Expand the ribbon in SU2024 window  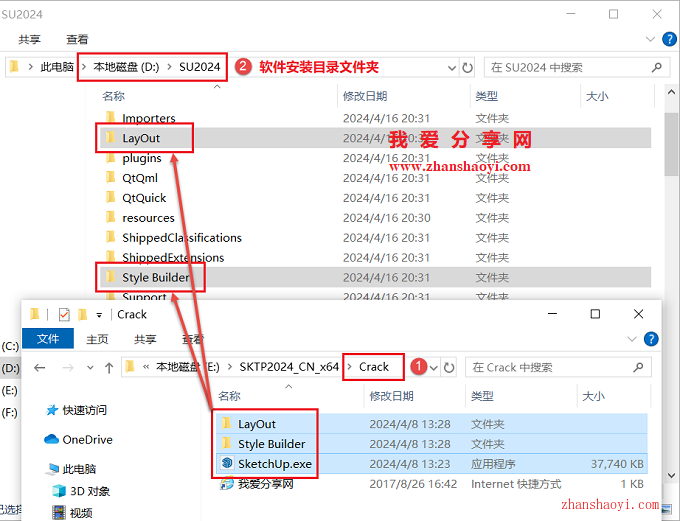pyautogui.click(x=650, y=39)
